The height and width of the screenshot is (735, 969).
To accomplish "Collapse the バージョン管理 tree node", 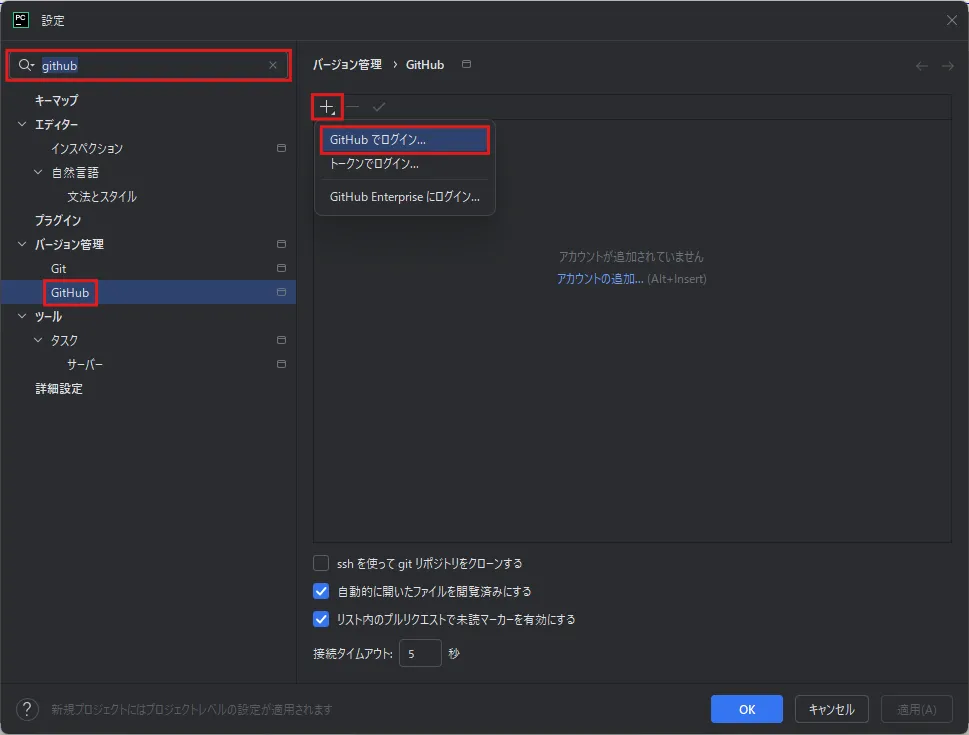I will pyautogui.click(x=22, y=244).
